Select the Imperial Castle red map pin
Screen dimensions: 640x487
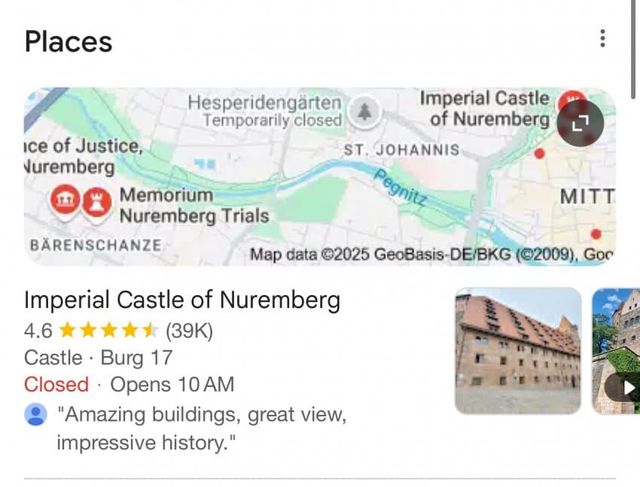point(571,101)
